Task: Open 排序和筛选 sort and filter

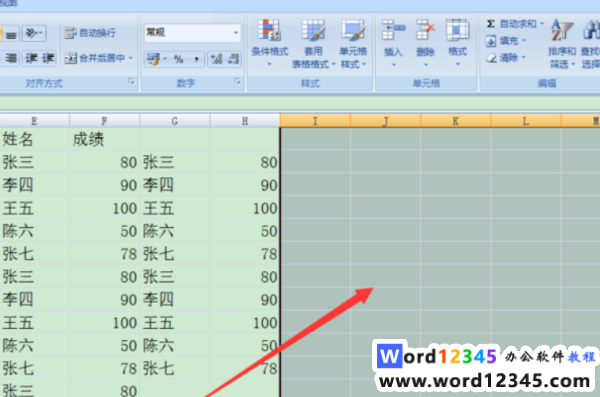Action: coord(562,44)
